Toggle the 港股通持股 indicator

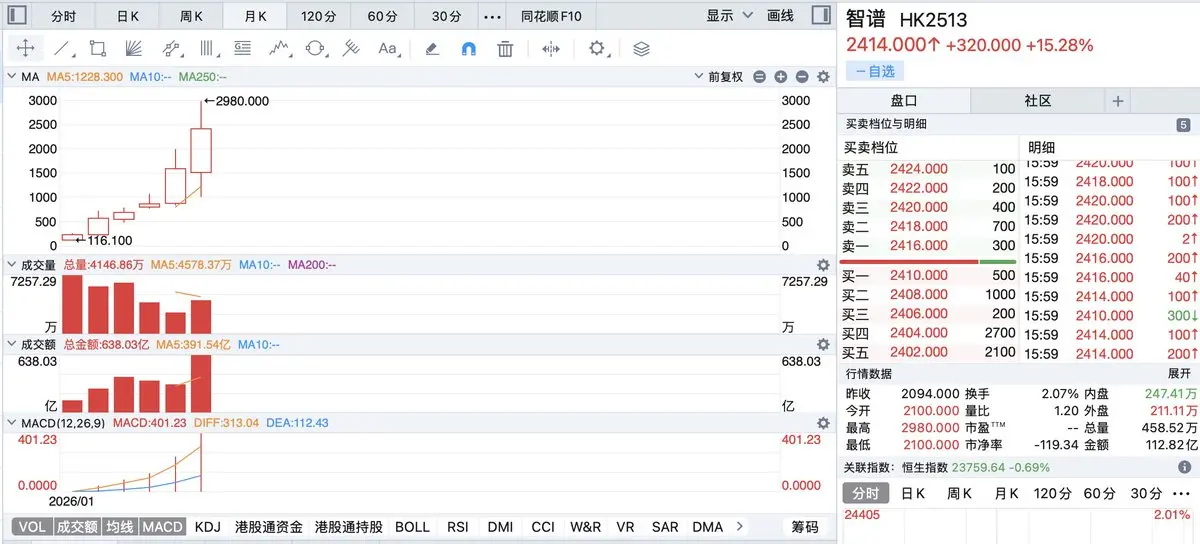coord(348,527)
